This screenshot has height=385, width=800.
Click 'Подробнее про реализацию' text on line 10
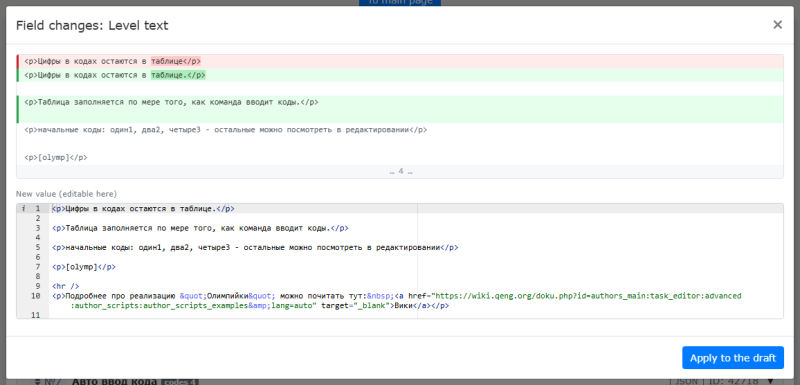click(121, 296)
